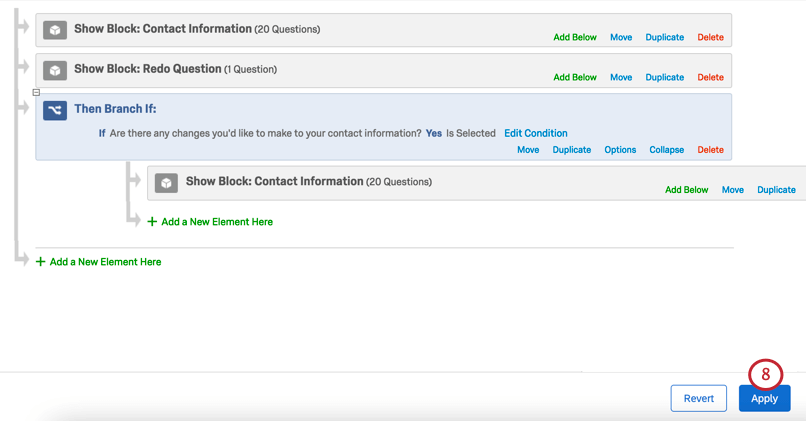Image resolution: width=806 pixels, height=421 pixels.
Task: Add a New Element Here inside branch
Action: (217, 222)
